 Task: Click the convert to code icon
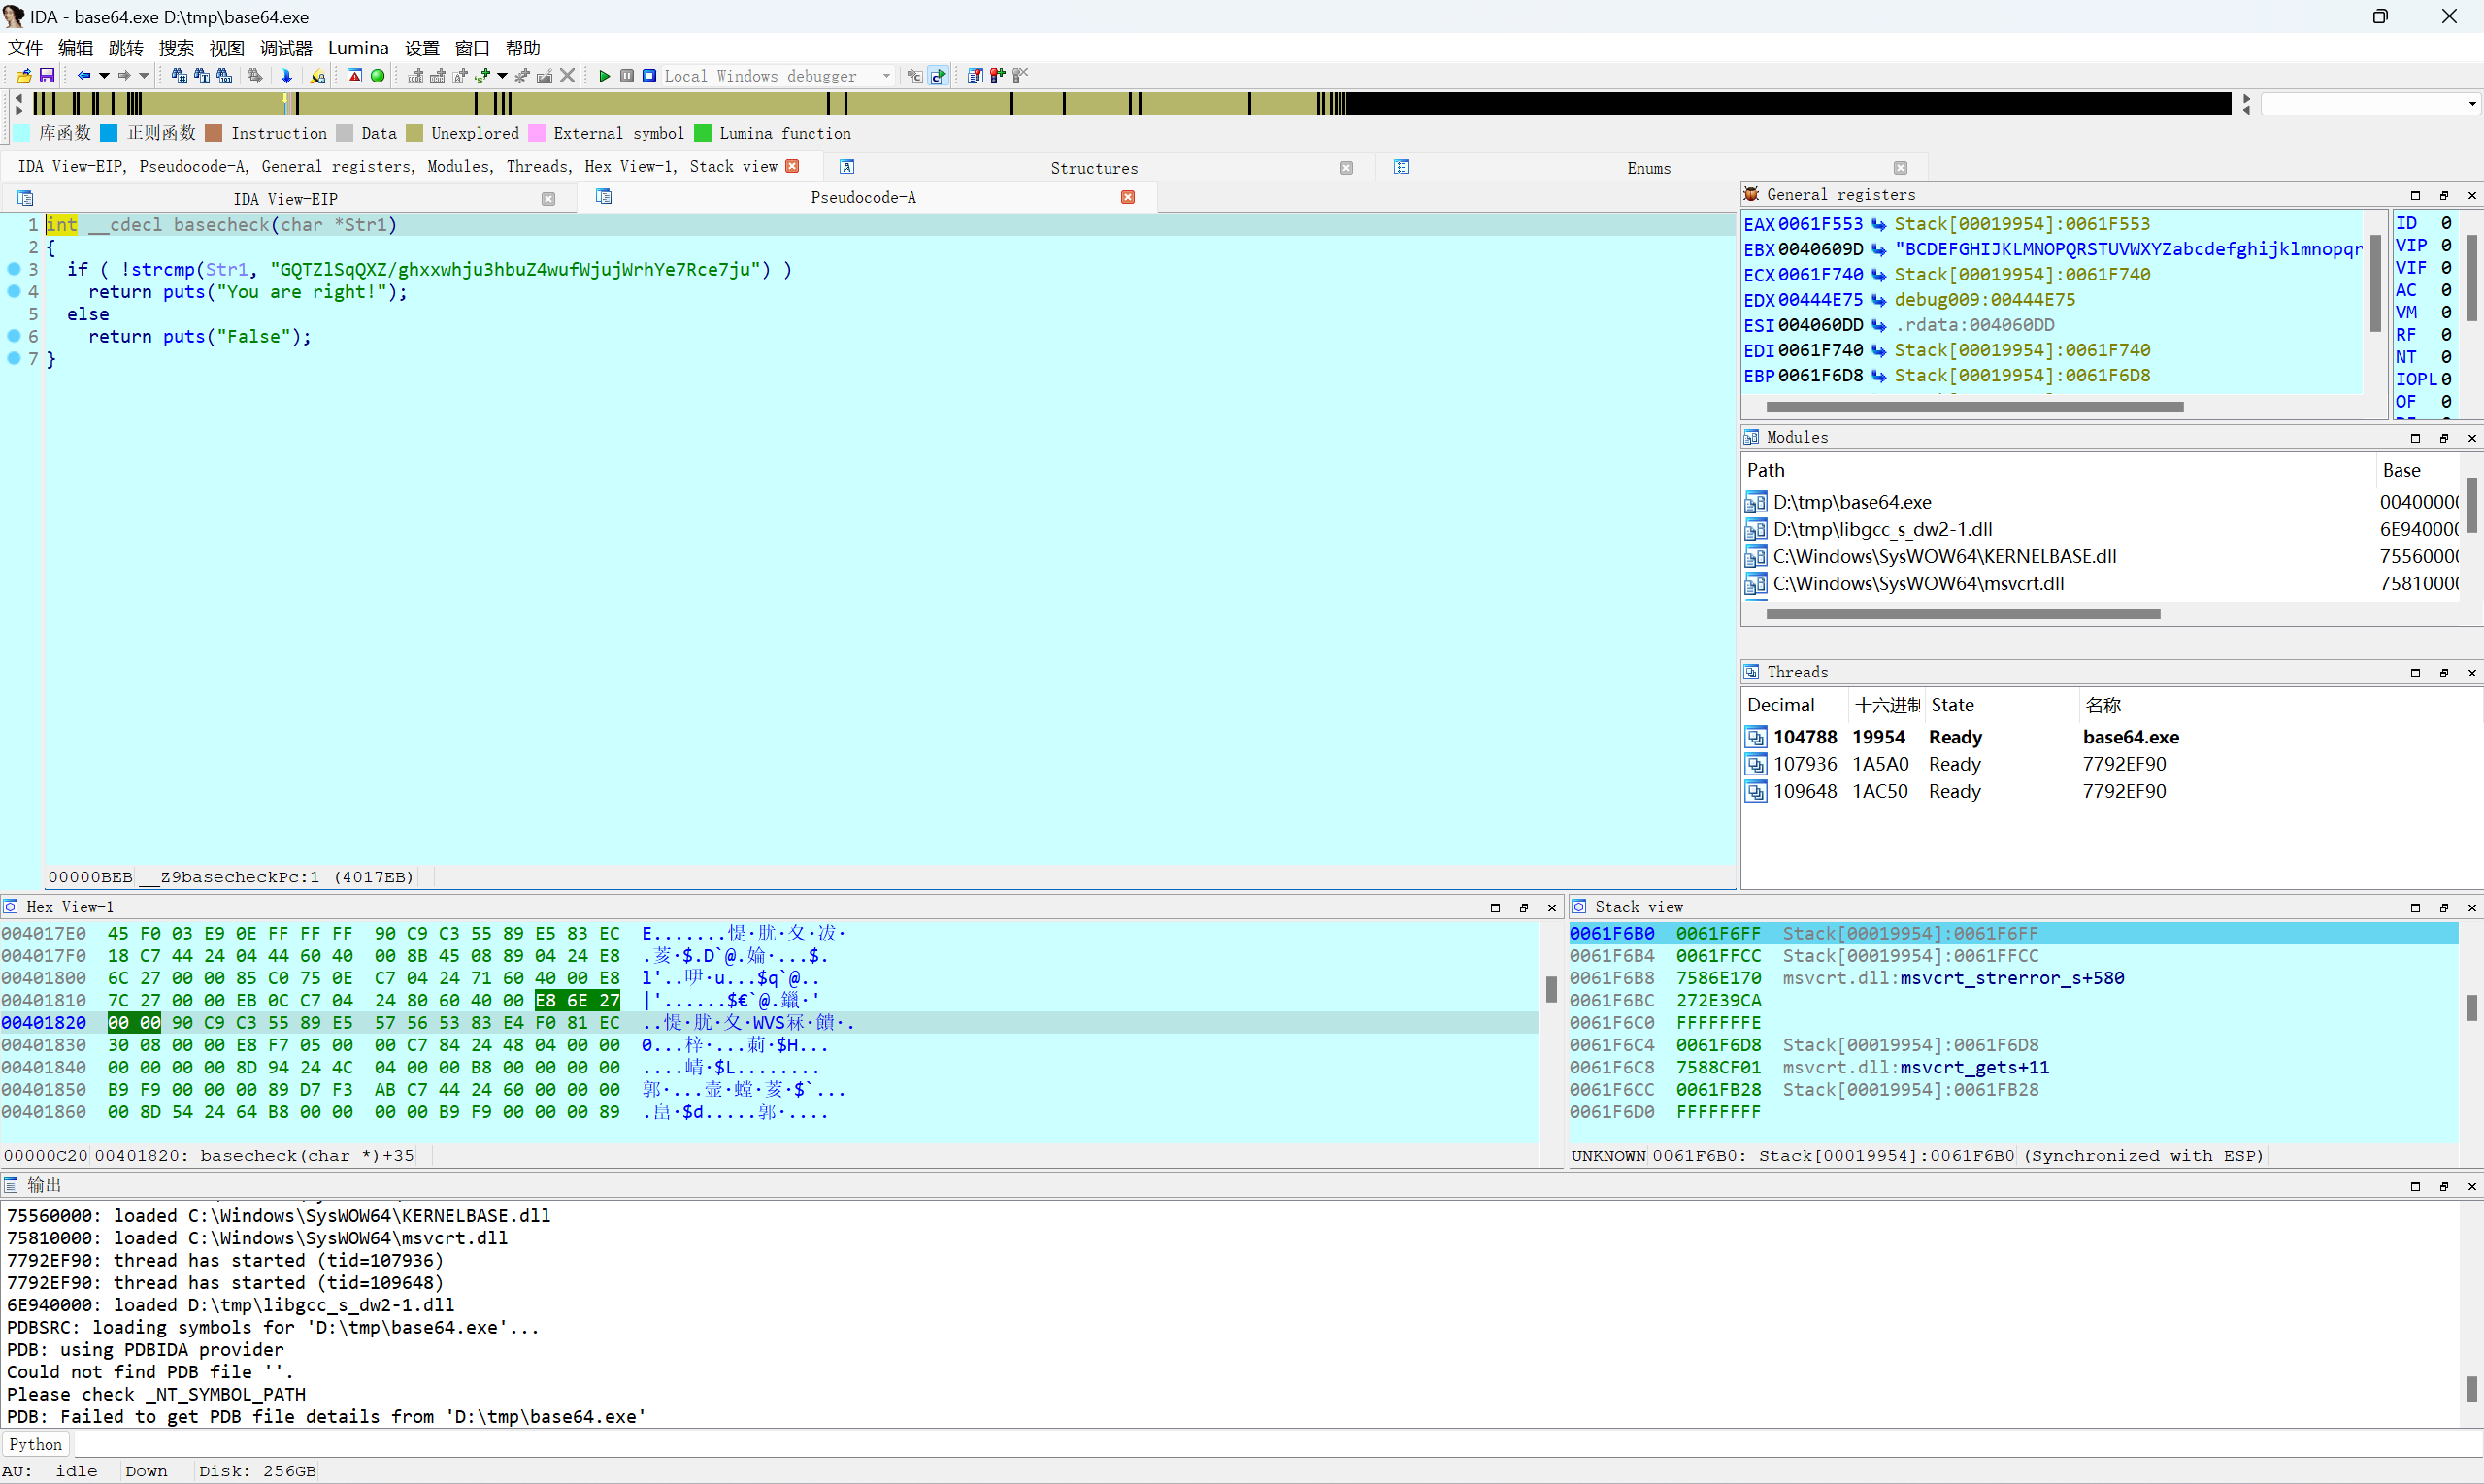[415, 76]
